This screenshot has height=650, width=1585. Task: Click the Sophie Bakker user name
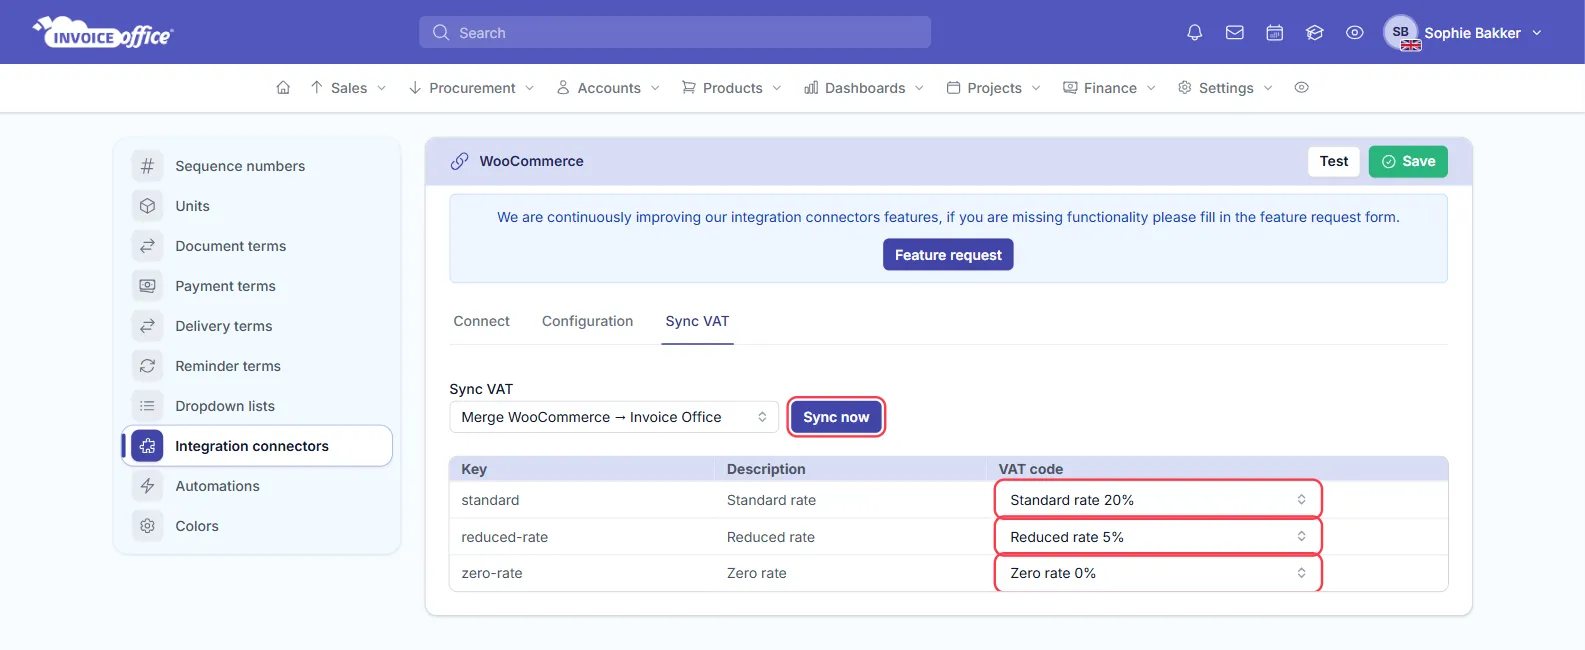pyautogui.click(x=1472, y=33)
